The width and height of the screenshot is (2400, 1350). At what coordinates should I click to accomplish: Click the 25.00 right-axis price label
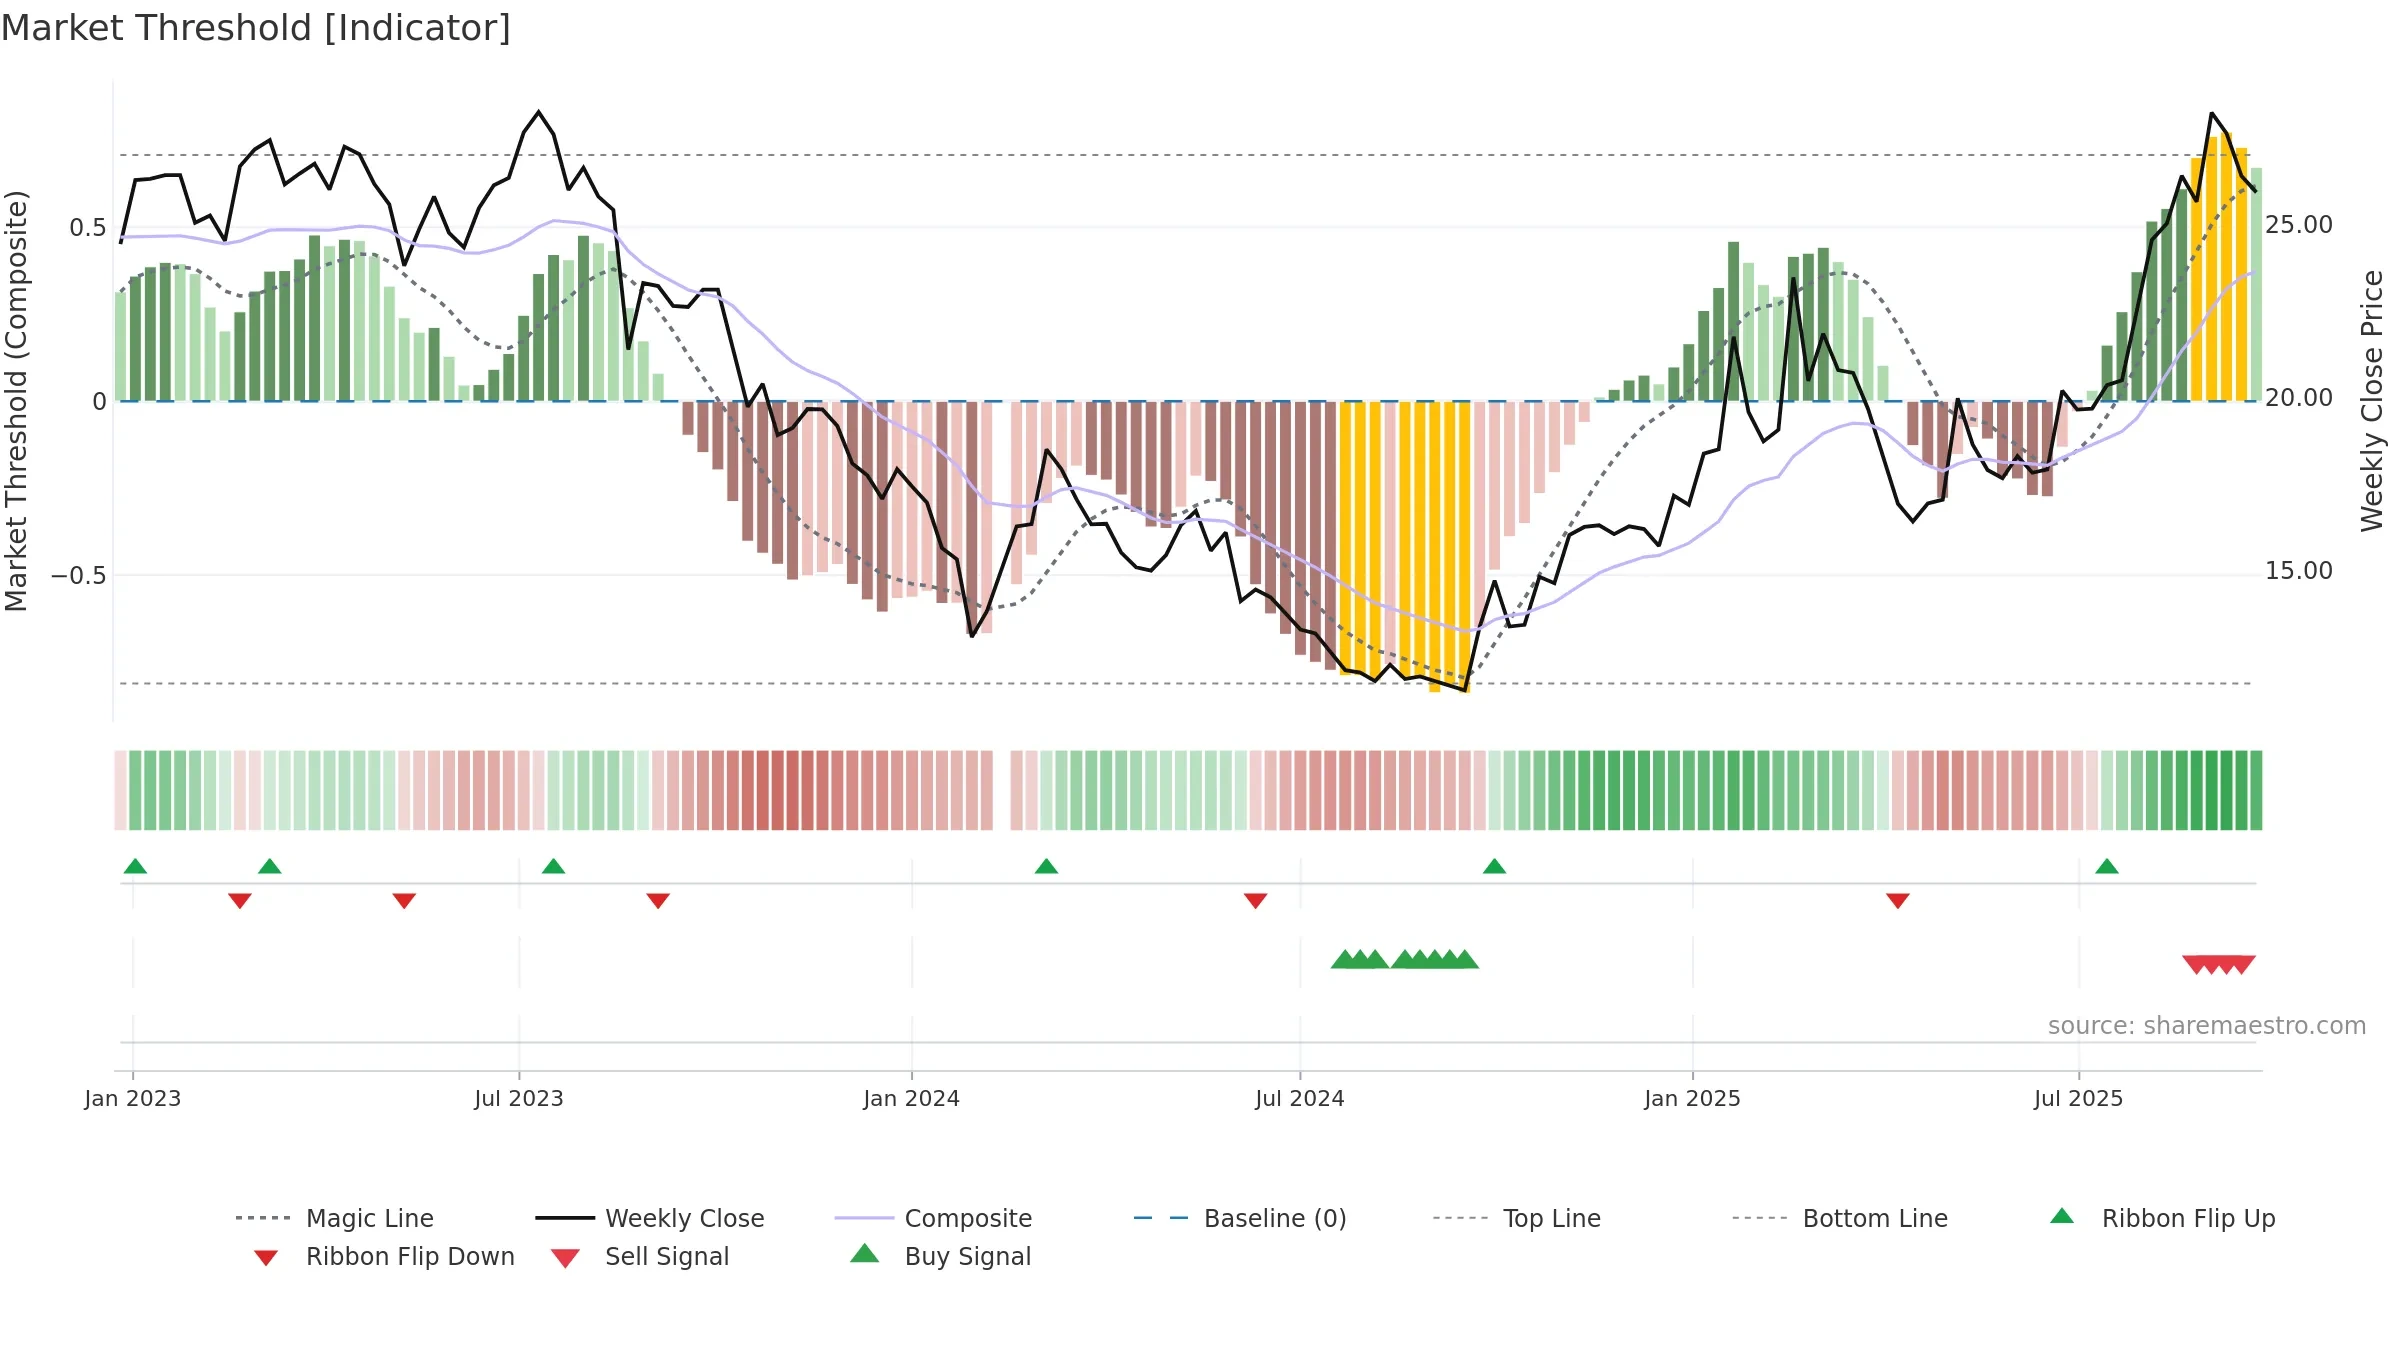click(x=2299, y=225)
